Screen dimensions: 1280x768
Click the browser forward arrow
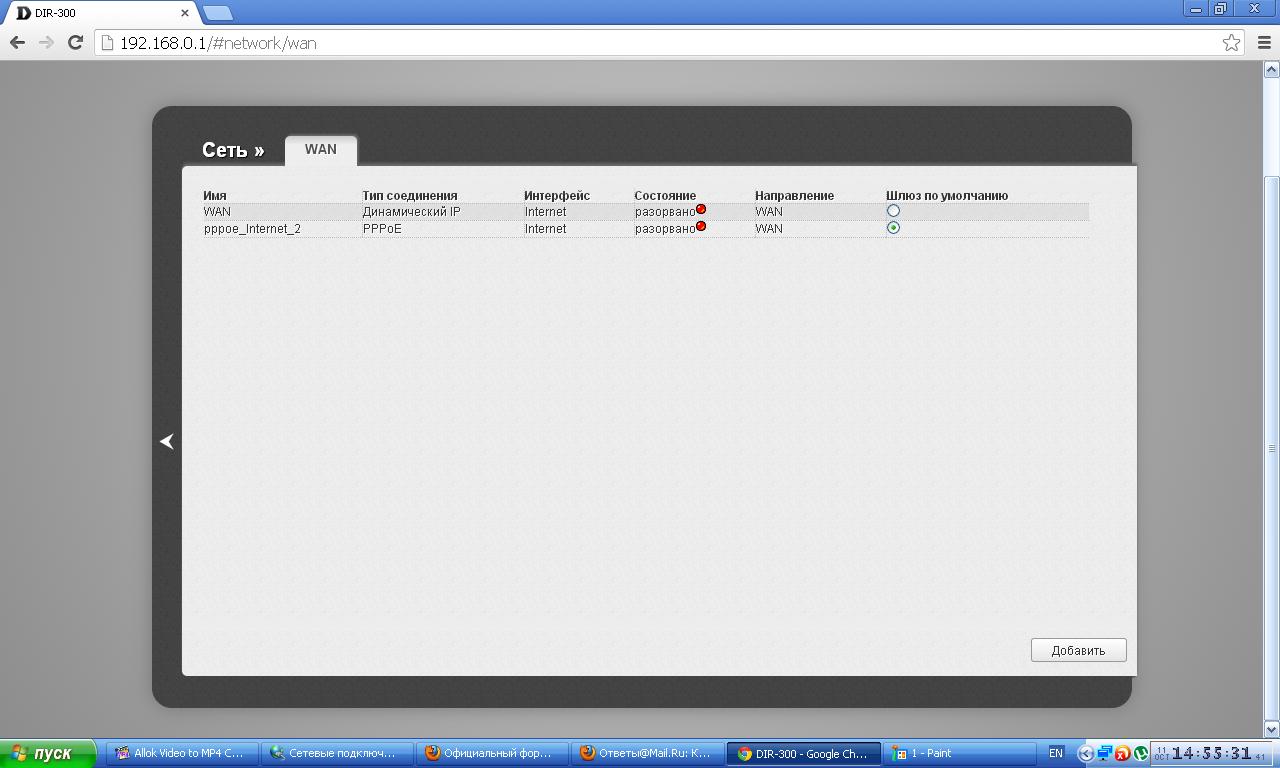(x=46, y=42)
